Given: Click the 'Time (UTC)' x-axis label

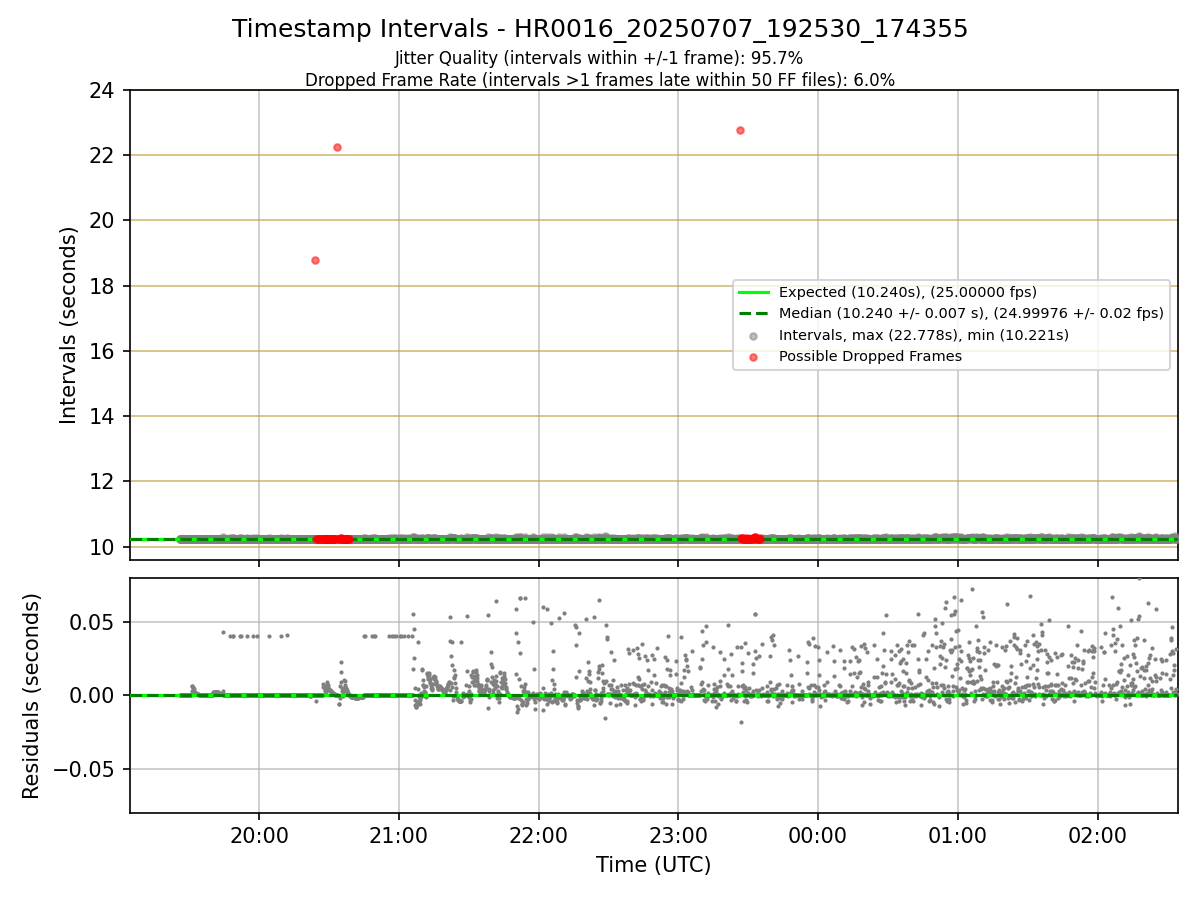Looking at the screenshot, I should tap(653, 865).
